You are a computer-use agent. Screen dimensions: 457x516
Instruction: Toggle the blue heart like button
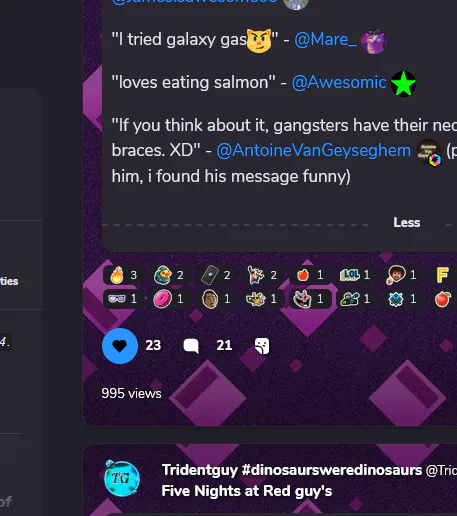120,346
